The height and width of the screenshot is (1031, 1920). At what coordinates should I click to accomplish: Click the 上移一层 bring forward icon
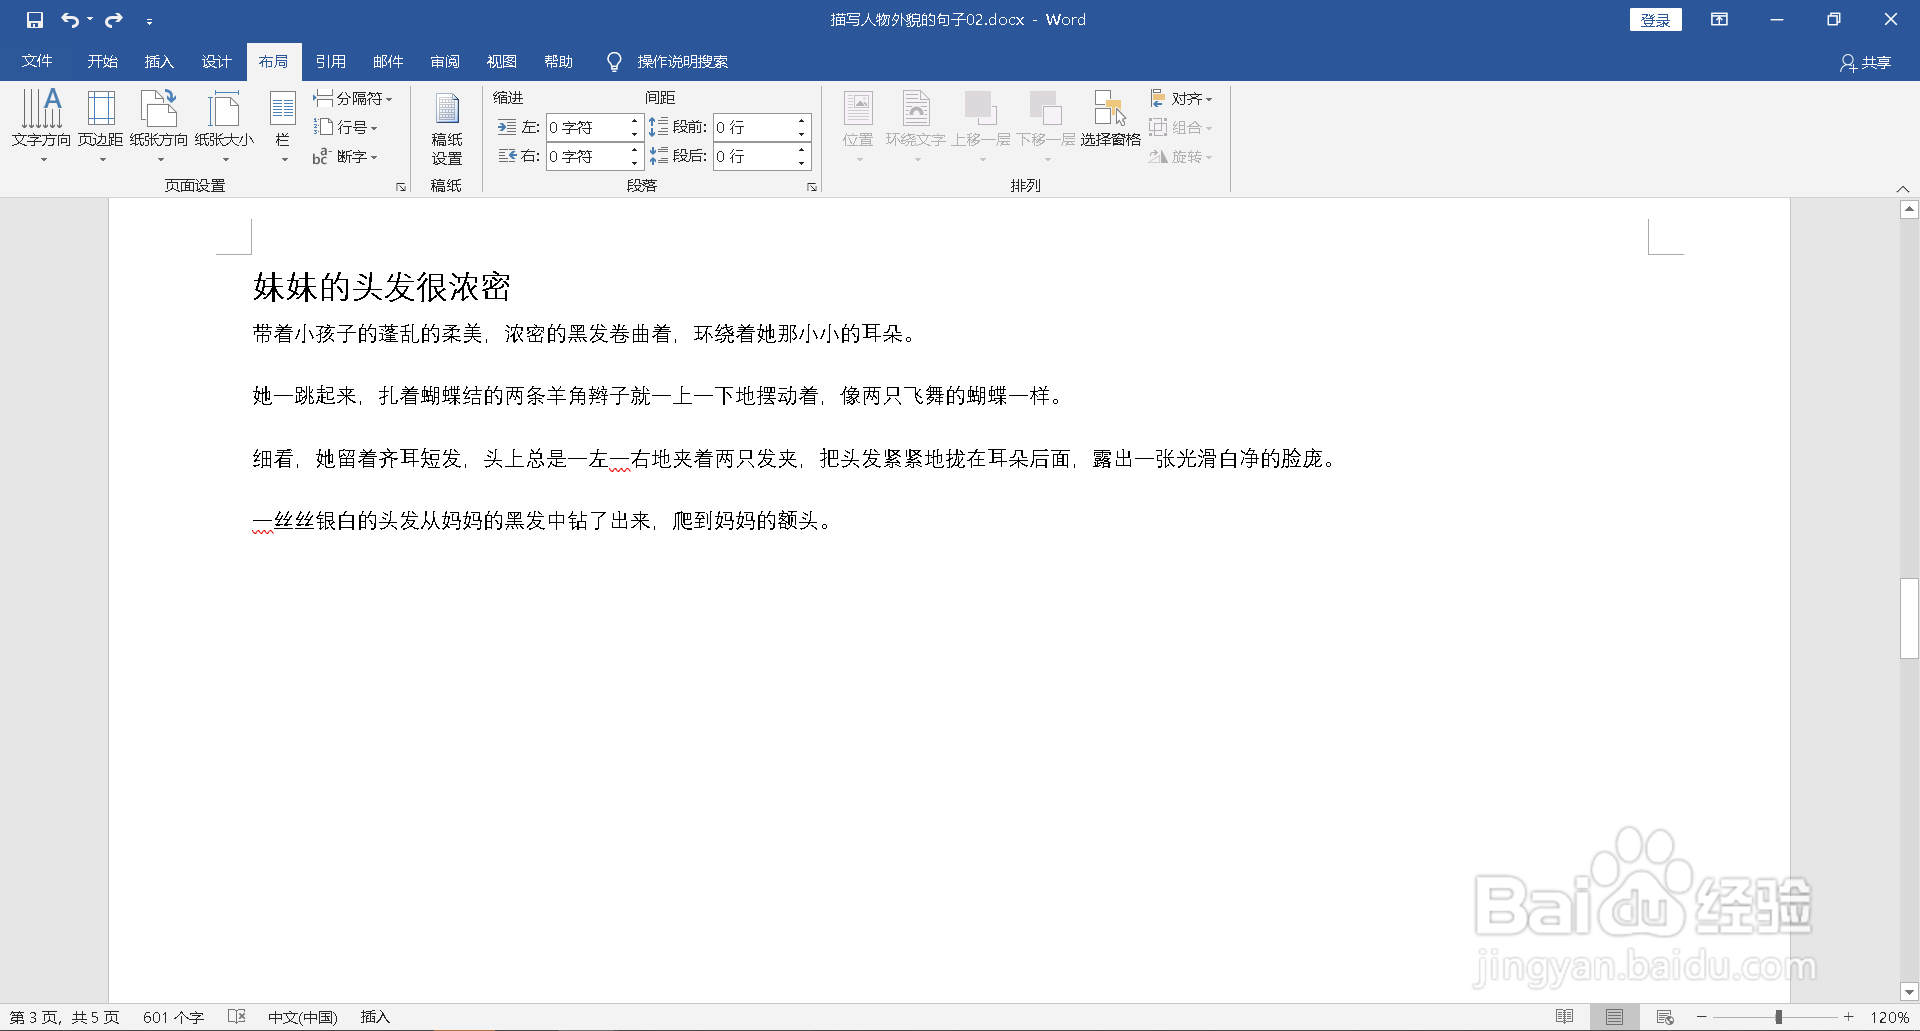(981, 108)
